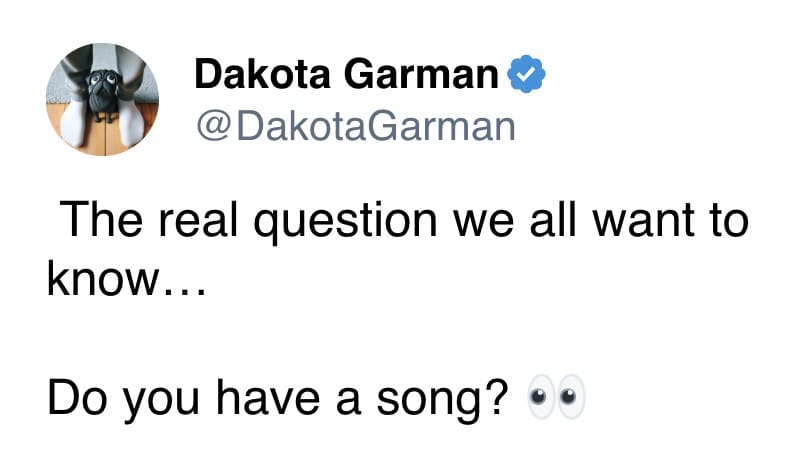Click the word want in the tweet

coord(644,221)
